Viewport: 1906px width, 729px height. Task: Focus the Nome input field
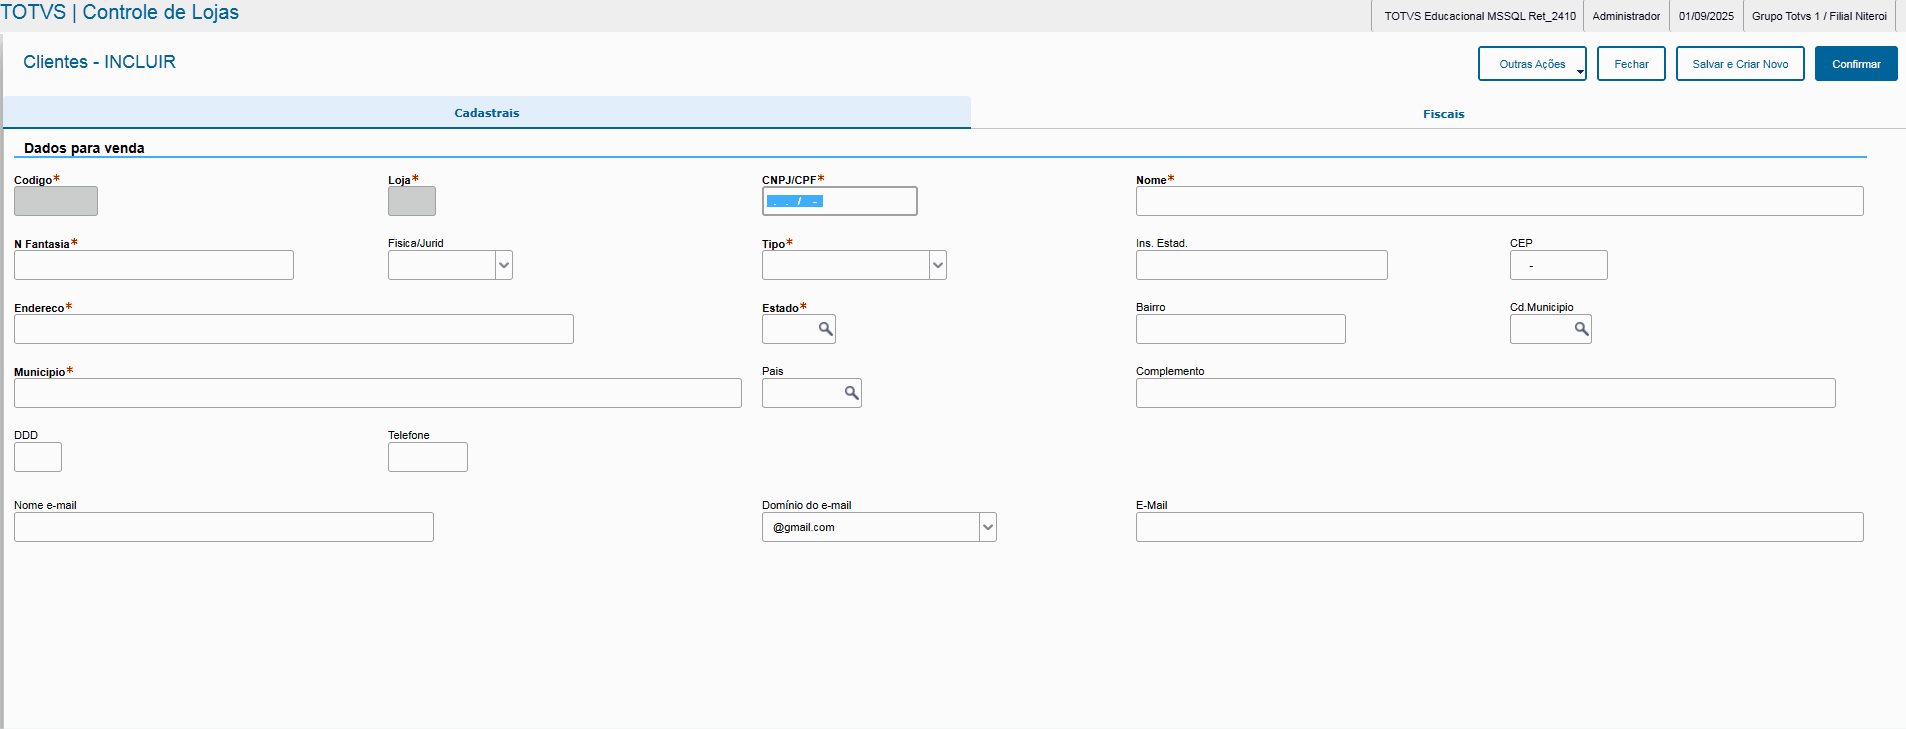(1499, 201)
